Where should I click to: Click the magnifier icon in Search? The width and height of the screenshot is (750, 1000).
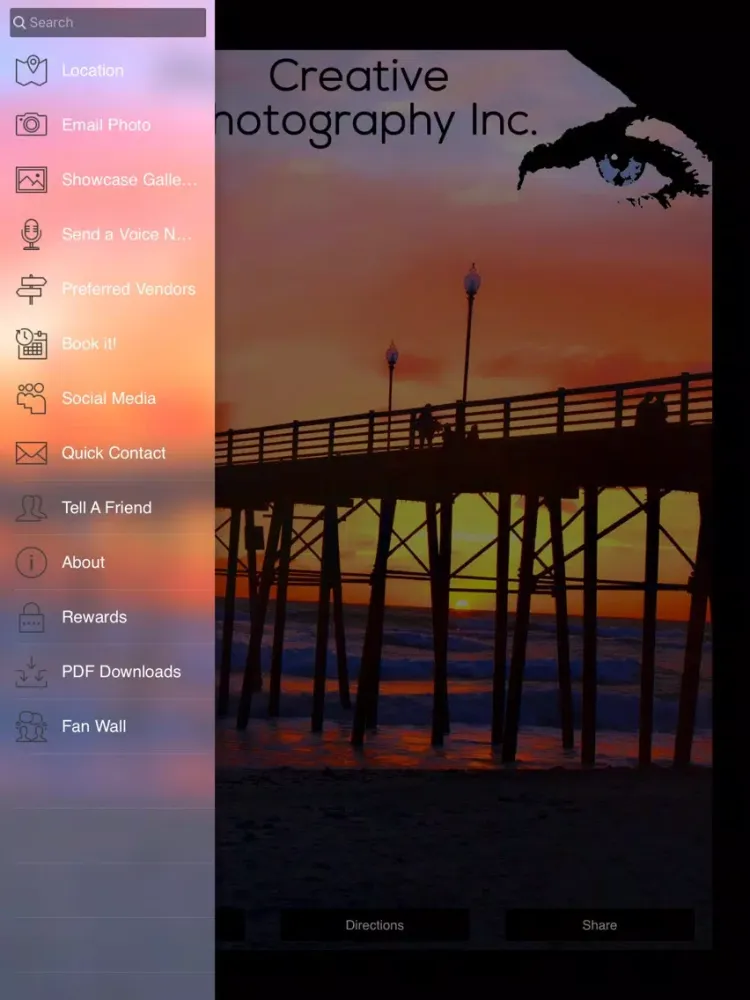pos(20,22)
